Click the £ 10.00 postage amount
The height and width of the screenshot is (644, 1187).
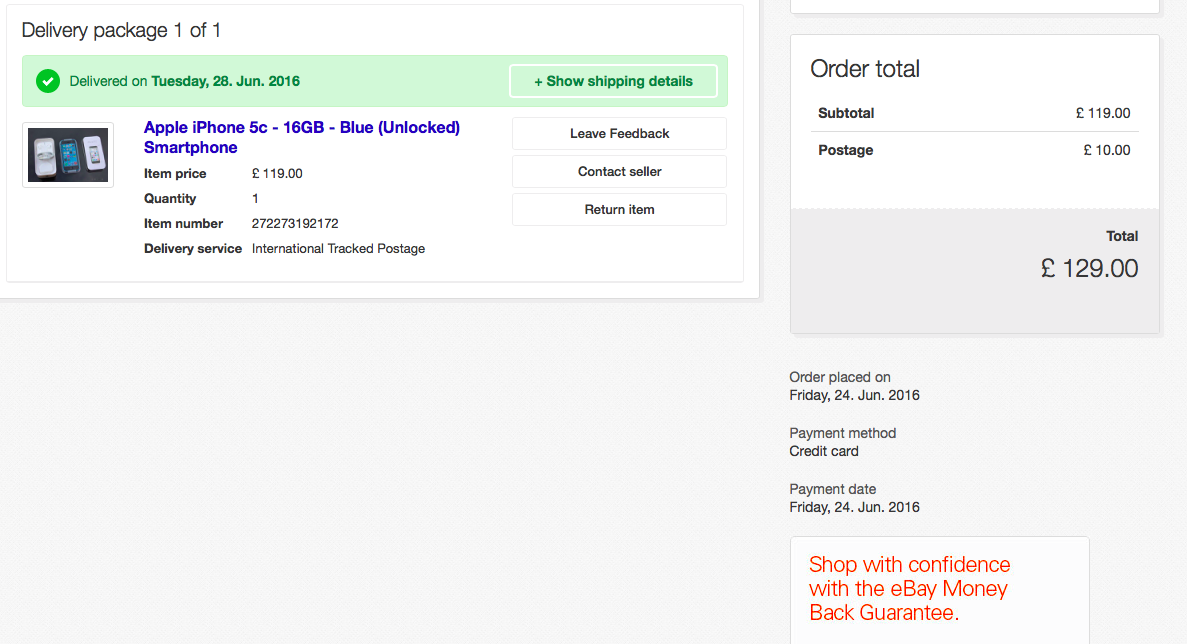[1106, 150]
